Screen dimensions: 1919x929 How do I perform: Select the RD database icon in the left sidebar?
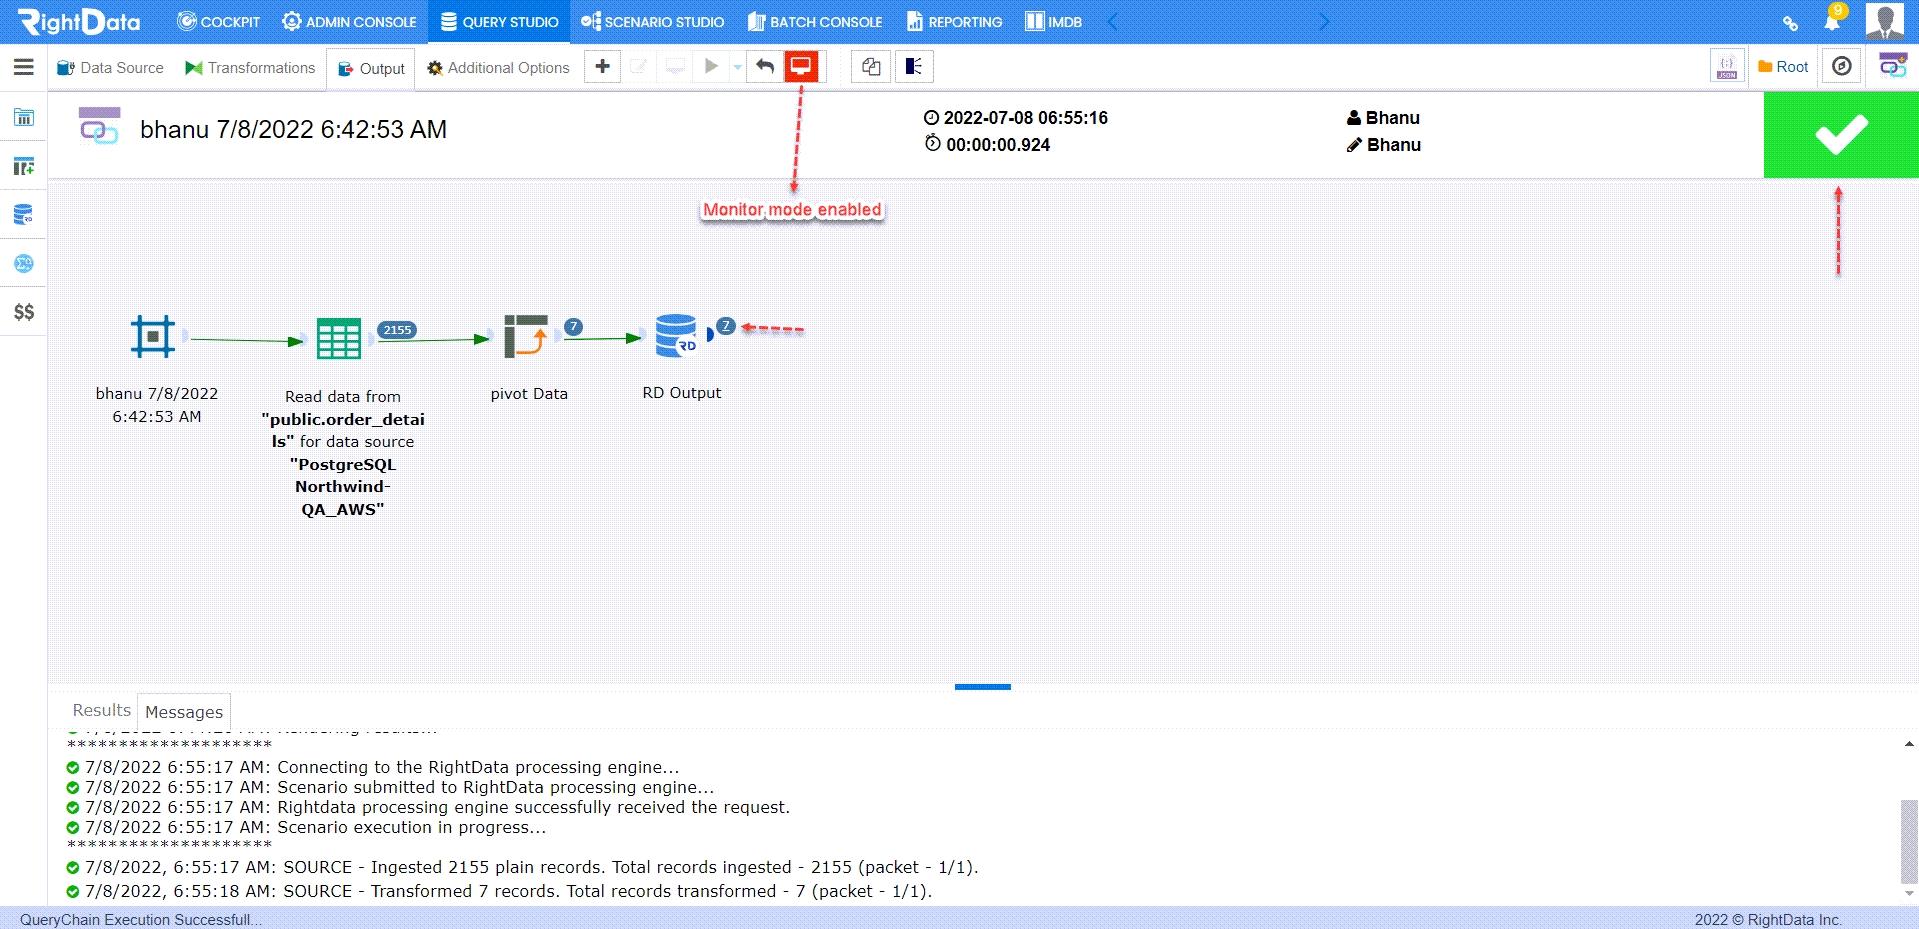(22, 214)
